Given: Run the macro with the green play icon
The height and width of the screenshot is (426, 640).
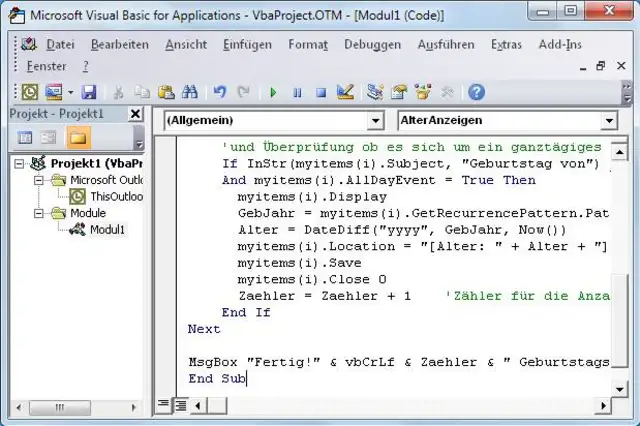Looking at the screenshot, I should pos(273,92).
